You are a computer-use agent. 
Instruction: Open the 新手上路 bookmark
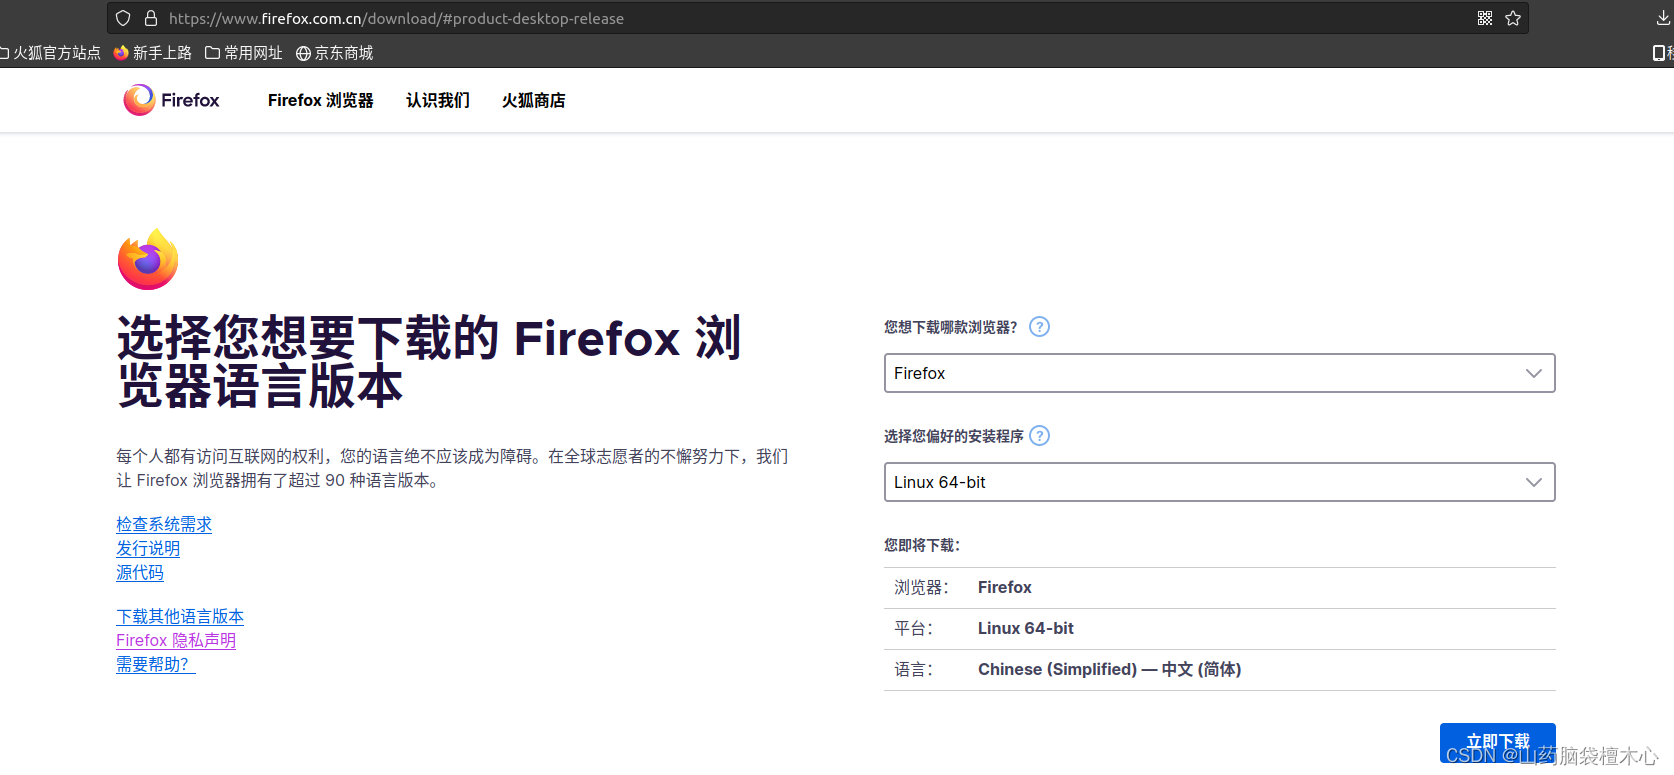pyautogui.click(x=153, y=53)
